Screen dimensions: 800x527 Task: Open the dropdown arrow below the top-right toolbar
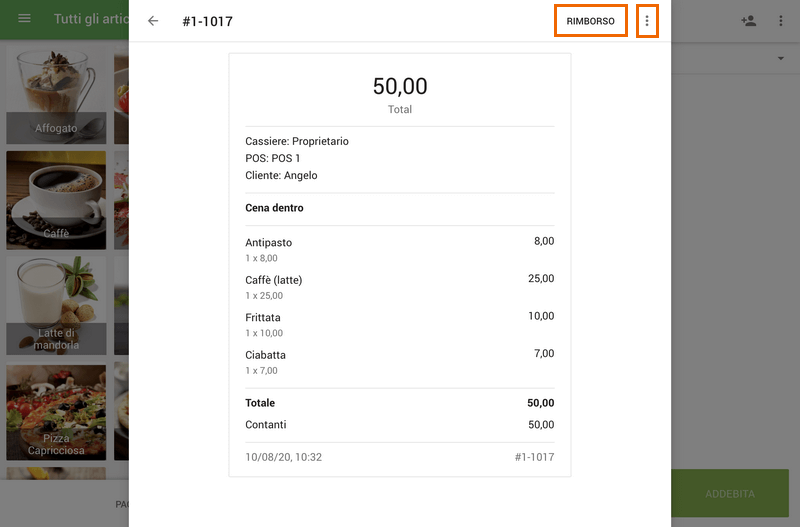[x=780, y=59]
